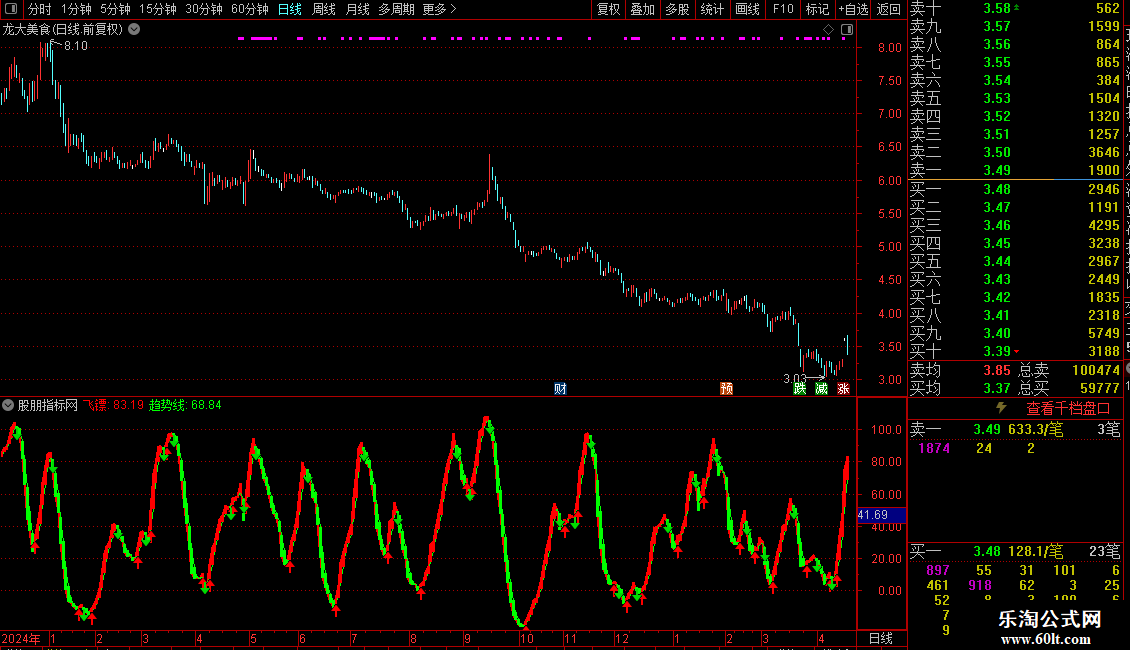Click the 财 financial report marker
Viewport: 1130px width, 650px height.
point(560,388)
